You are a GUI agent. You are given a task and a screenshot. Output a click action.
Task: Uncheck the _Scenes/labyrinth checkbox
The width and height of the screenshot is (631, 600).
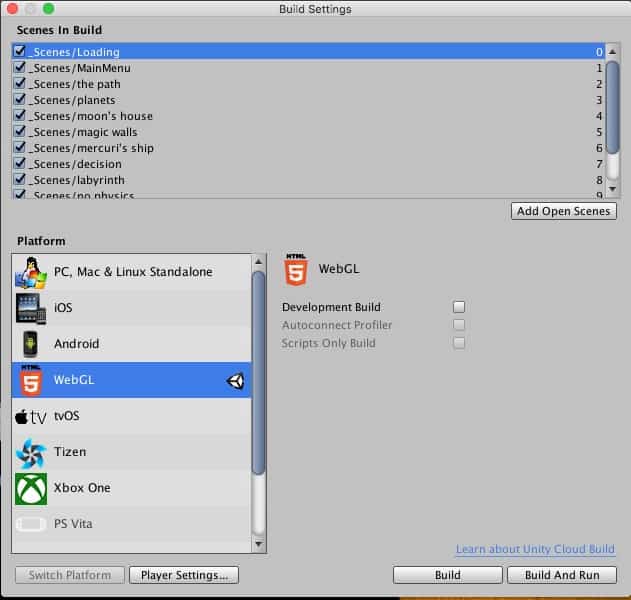19,179
